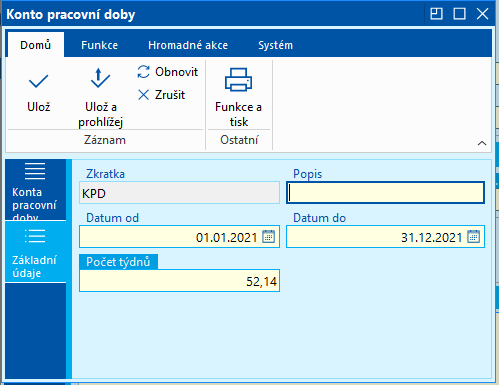Click the Záznam group label
This screenshot has width=499, height=385.
tap(105, 140)
